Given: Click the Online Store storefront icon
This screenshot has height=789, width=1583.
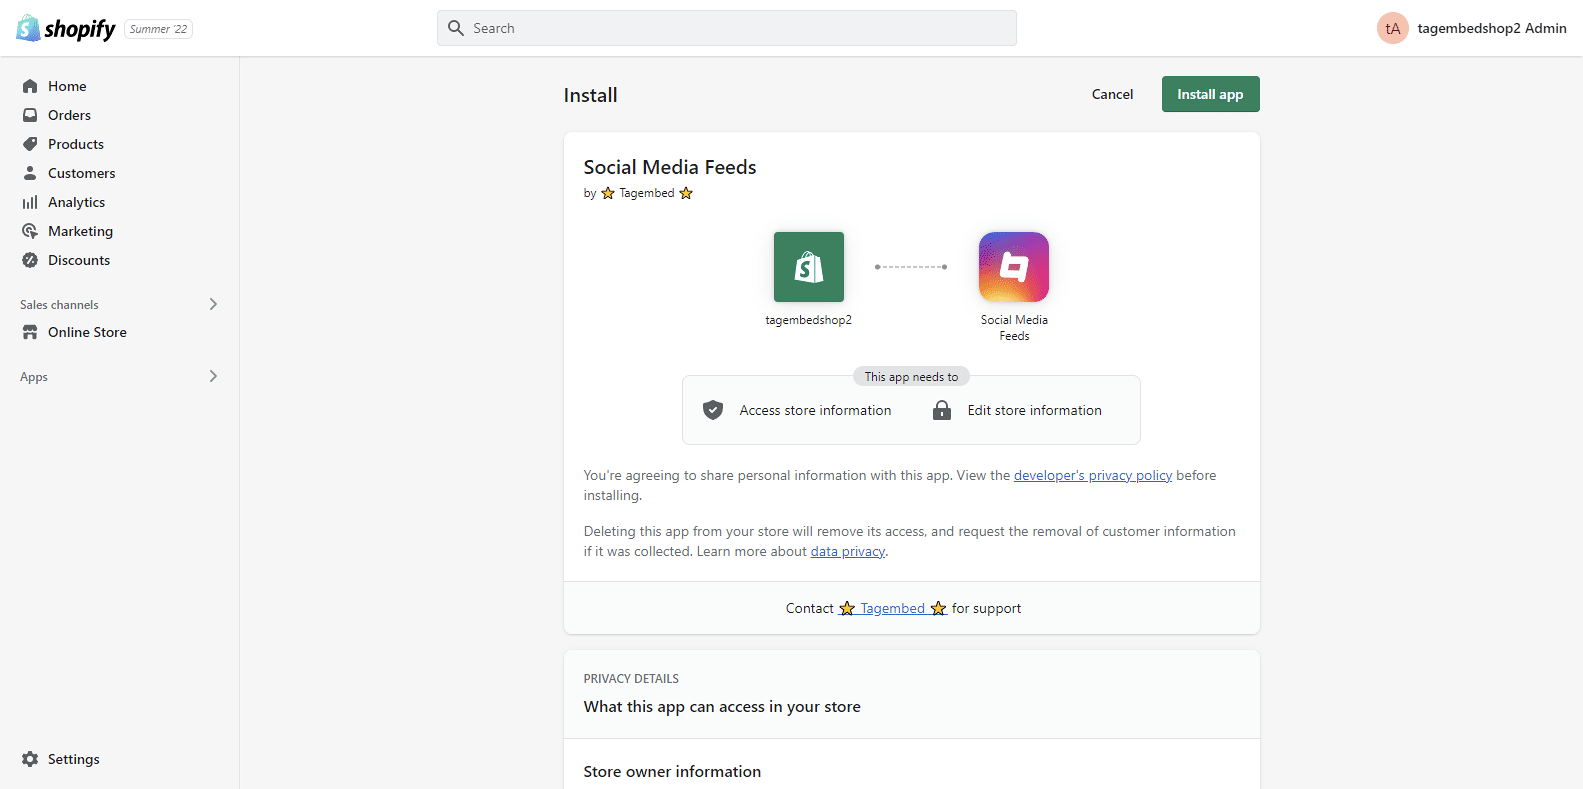Looking at the screenshot, I should (x=30, y=332).
